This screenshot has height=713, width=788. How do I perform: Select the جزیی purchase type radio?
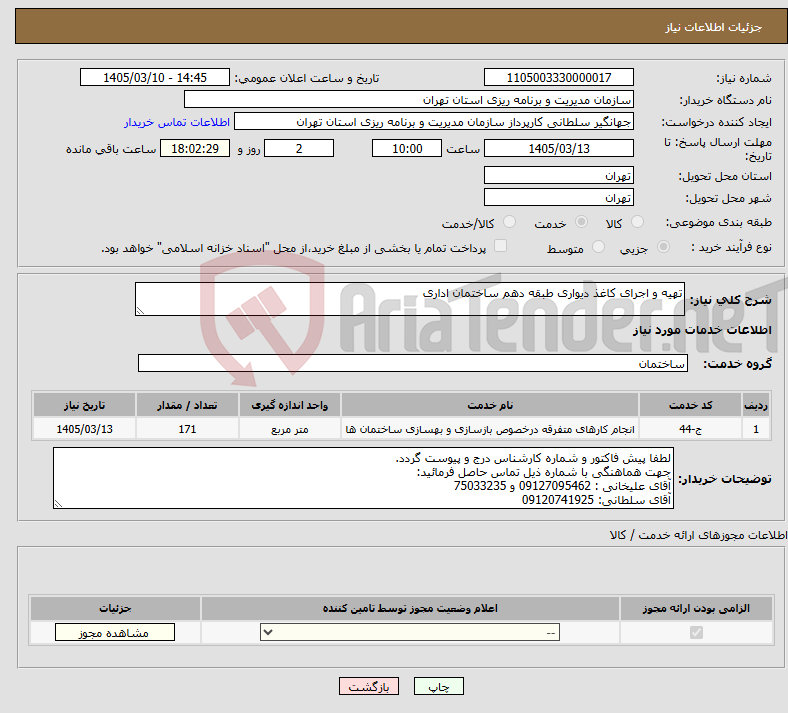click(663, 247)
